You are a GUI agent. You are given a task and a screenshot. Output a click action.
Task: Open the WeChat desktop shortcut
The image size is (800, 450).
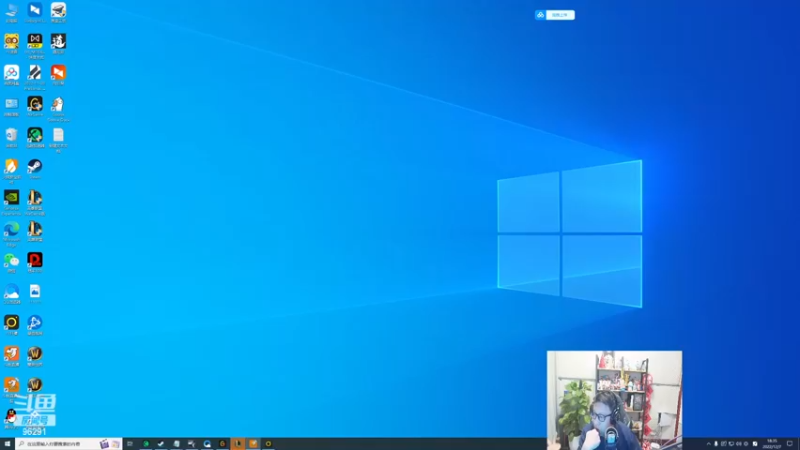point(11,263)
